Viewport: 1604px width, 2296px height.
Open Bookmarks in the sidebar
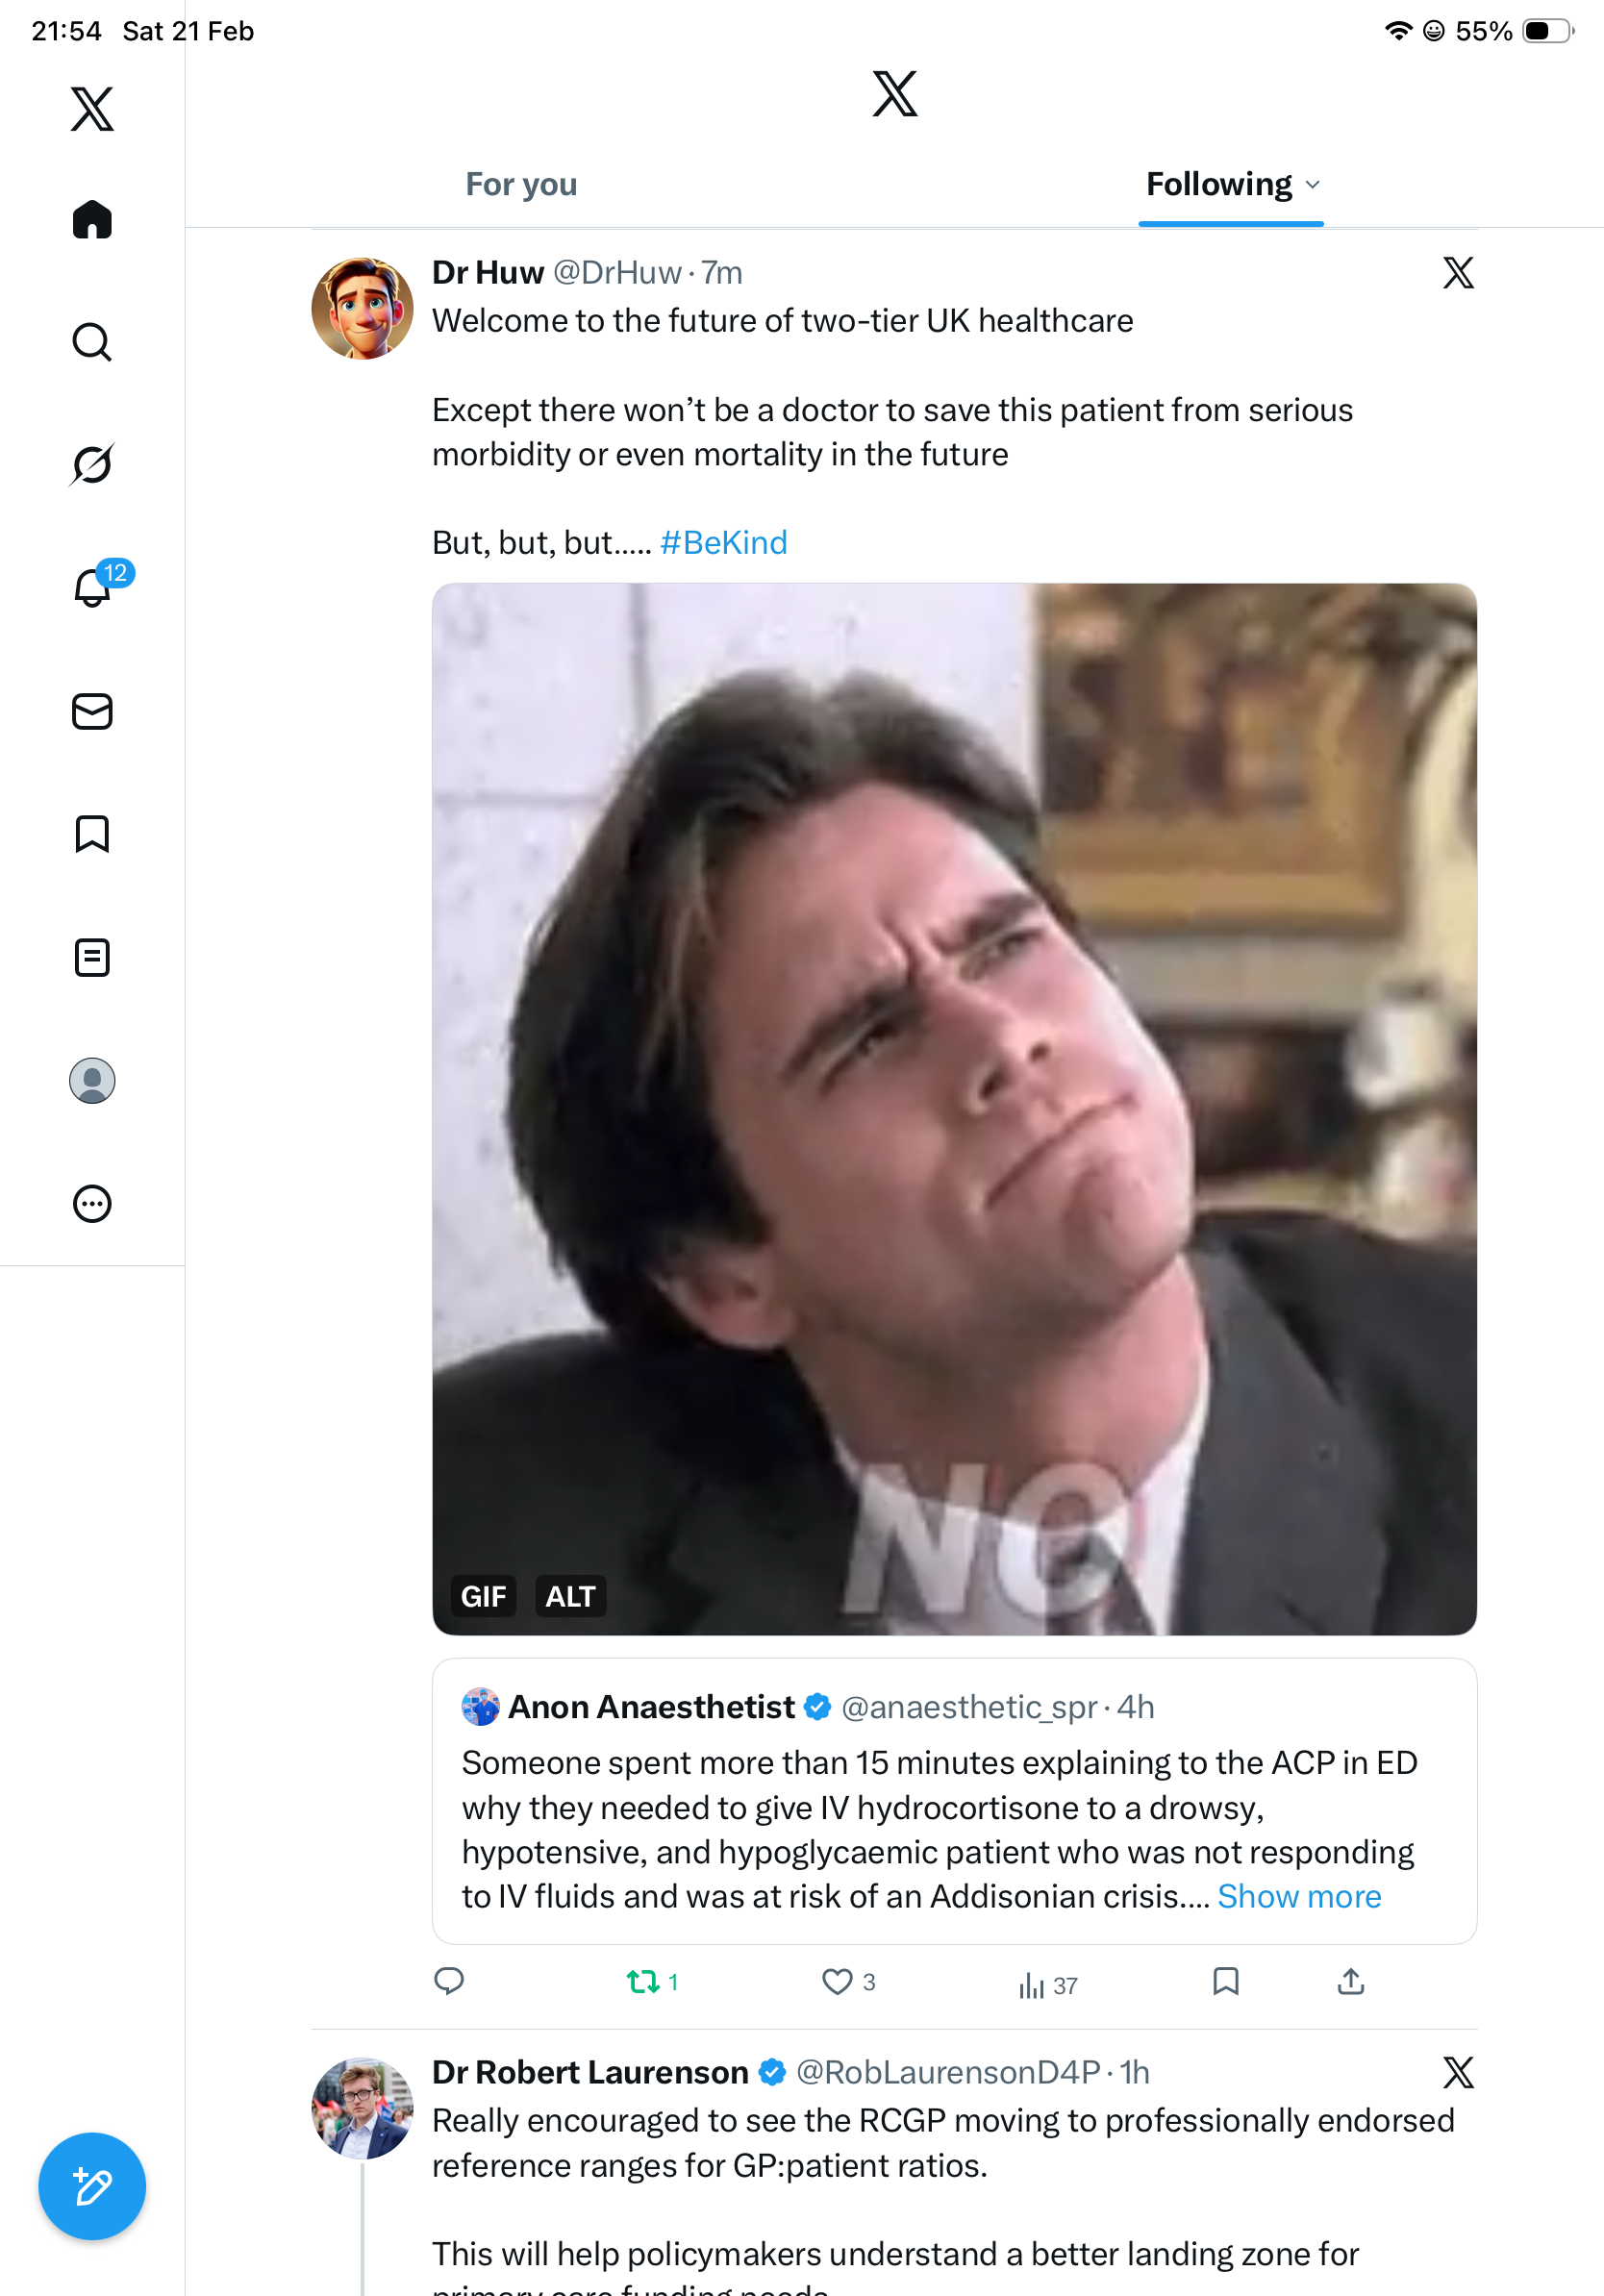[x=92, y=834]
